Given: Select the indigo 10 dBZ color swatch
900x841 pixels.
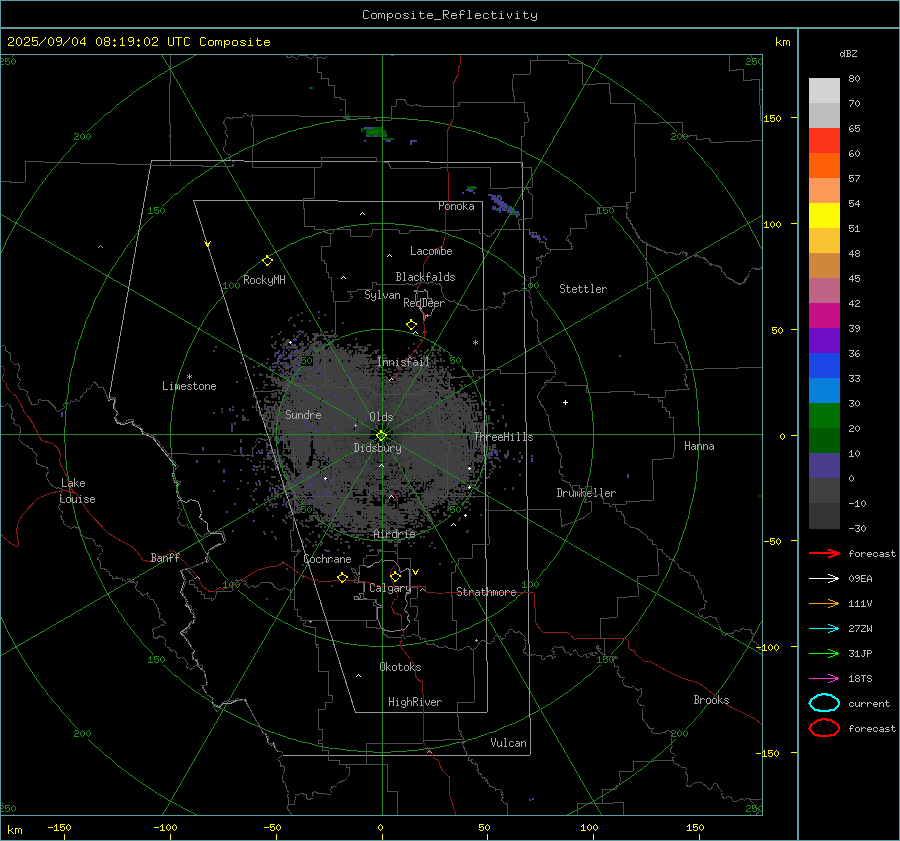Looking at the screenshot, I should (x=824, y=465).
